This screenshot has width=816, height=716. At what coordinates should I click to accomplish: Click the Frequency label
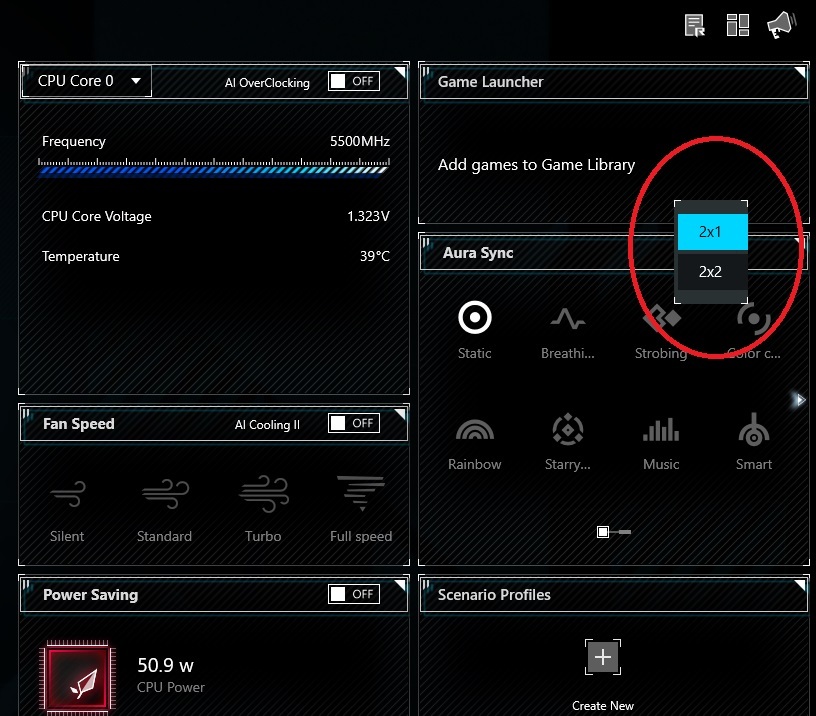74,142
